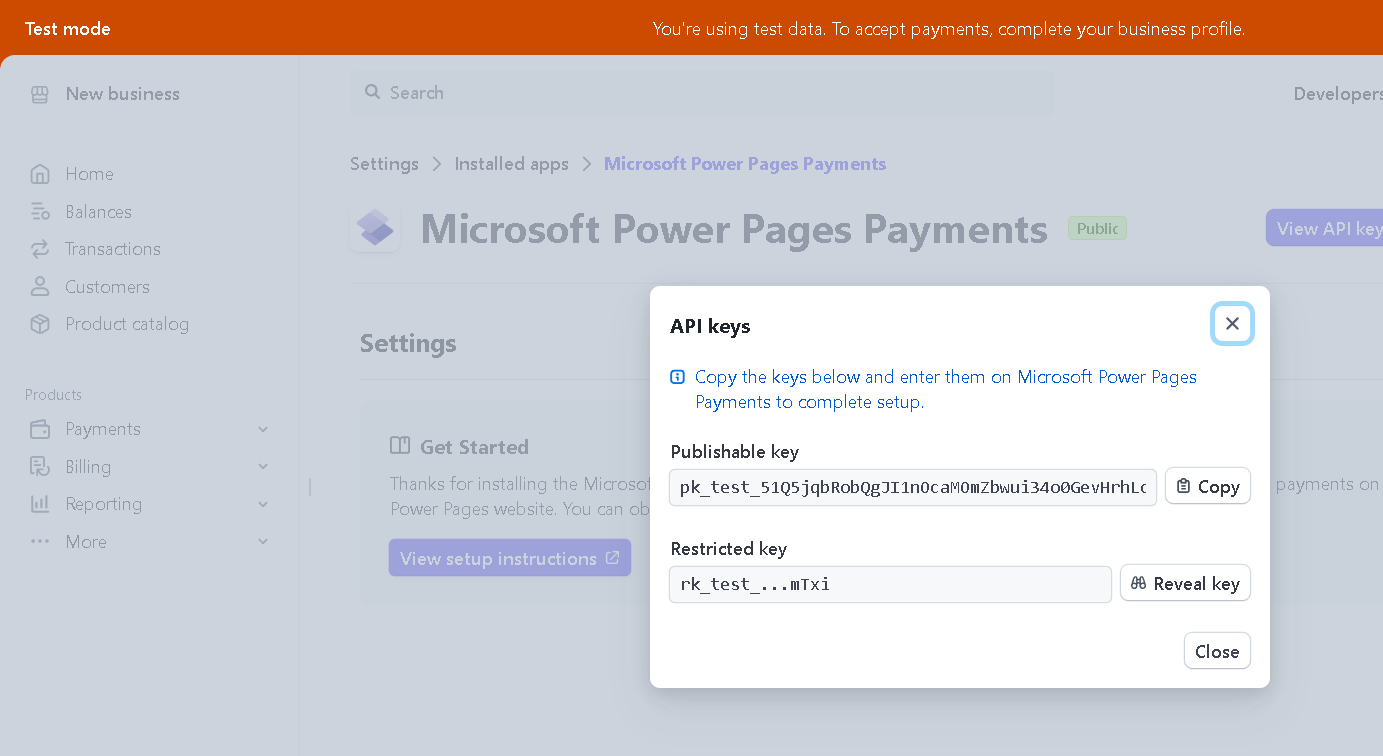Click the Transactions arrows icon
Image resolution: width=1383 pixels, height=756 pixels.
pyautogui.click(x=40, y=249)
